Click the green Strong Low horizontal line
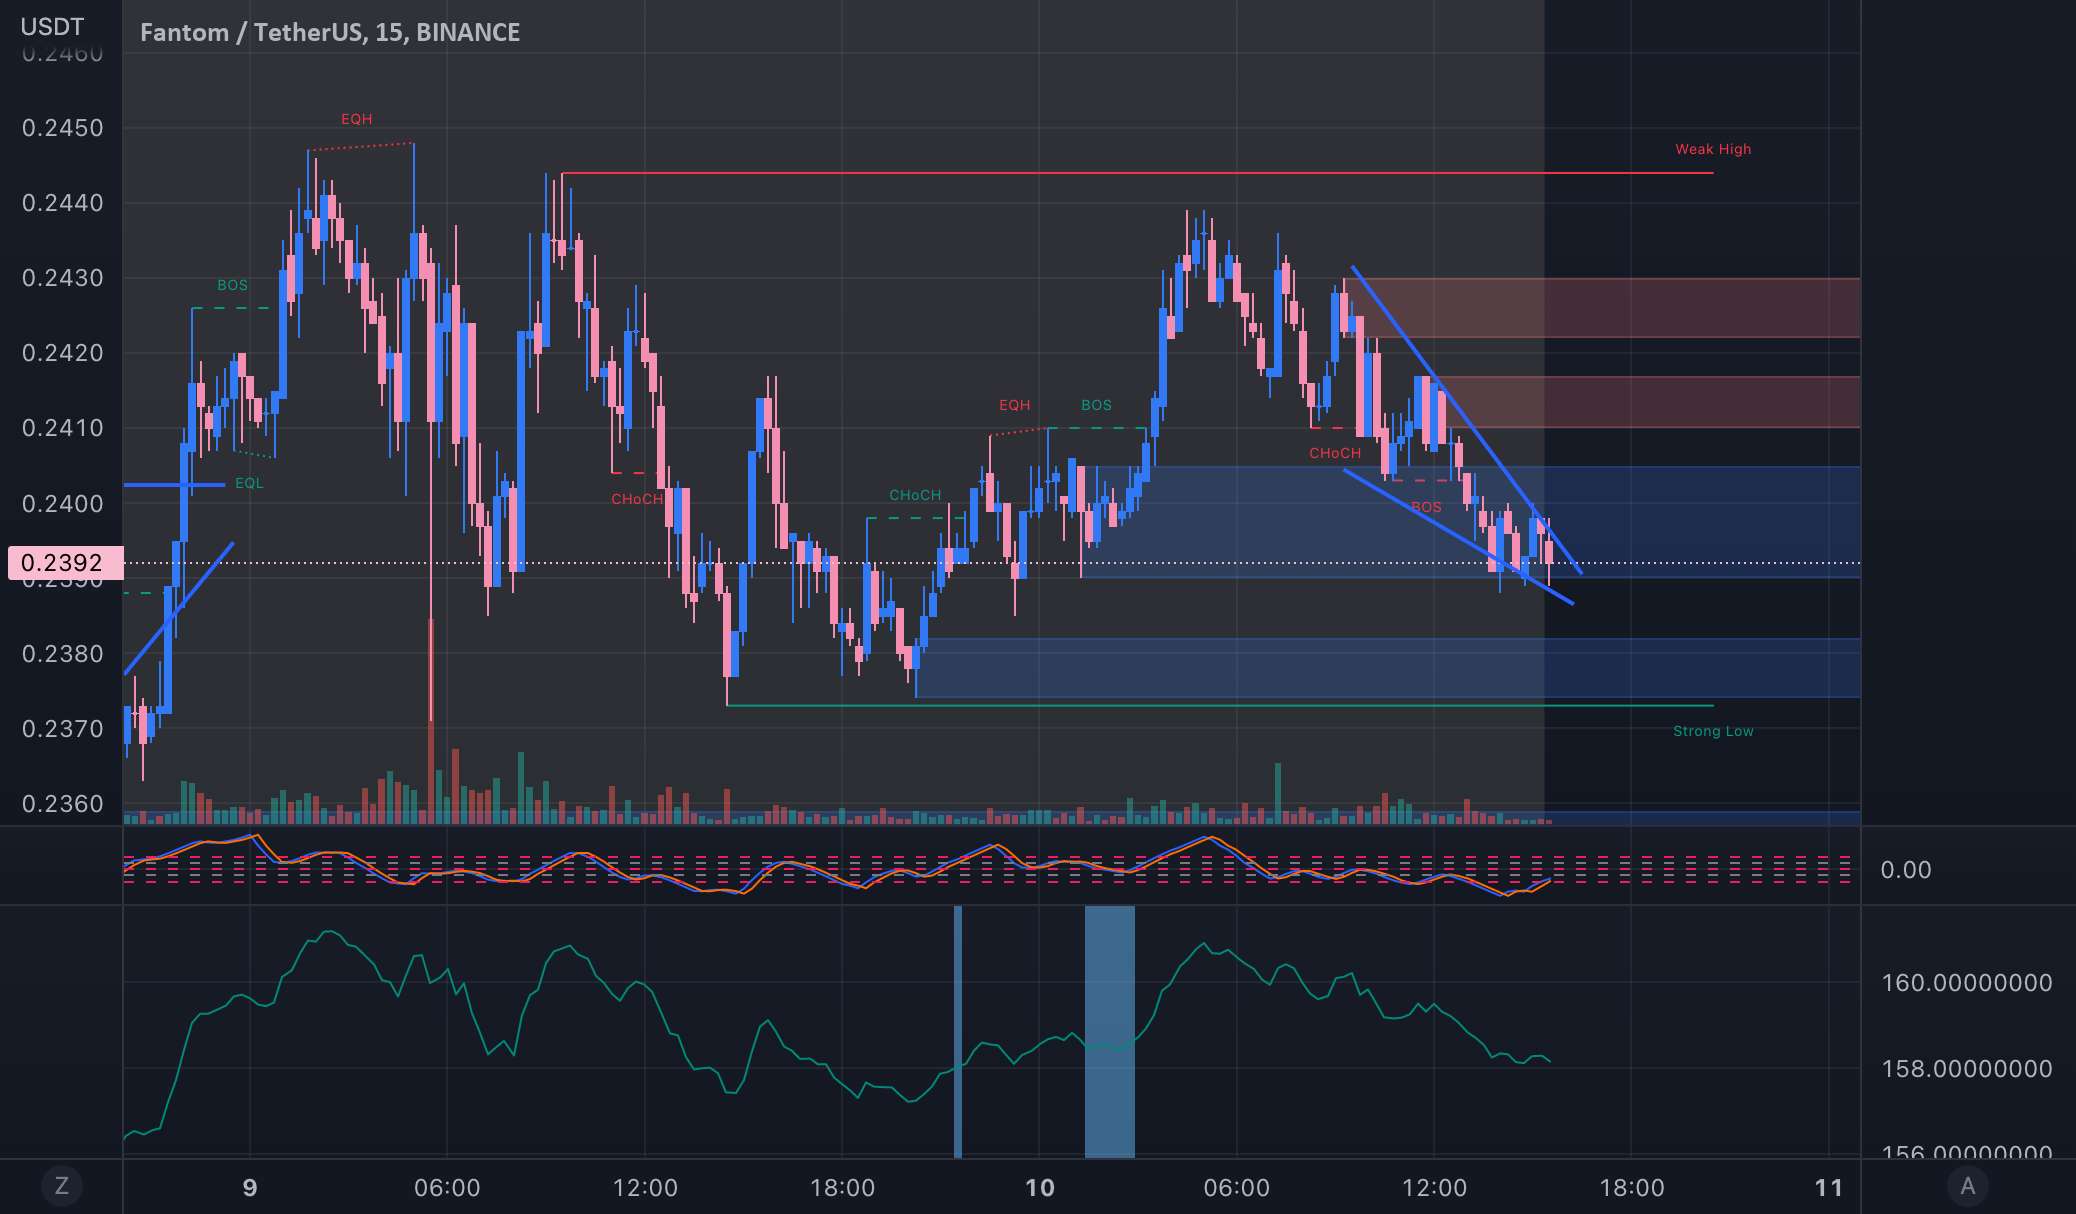2076x1214 pixels. pyautogui.click(x=1219, y=706)
